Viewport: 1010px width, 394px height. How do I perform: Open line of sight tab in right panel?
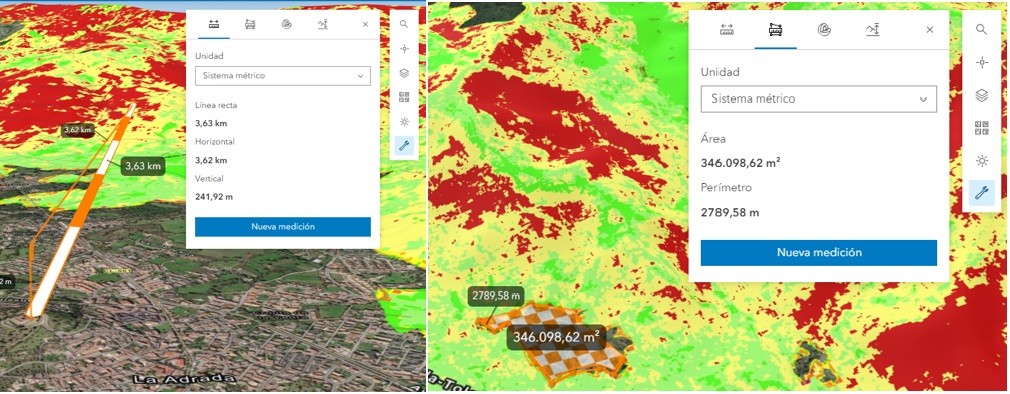coord(824,30)
